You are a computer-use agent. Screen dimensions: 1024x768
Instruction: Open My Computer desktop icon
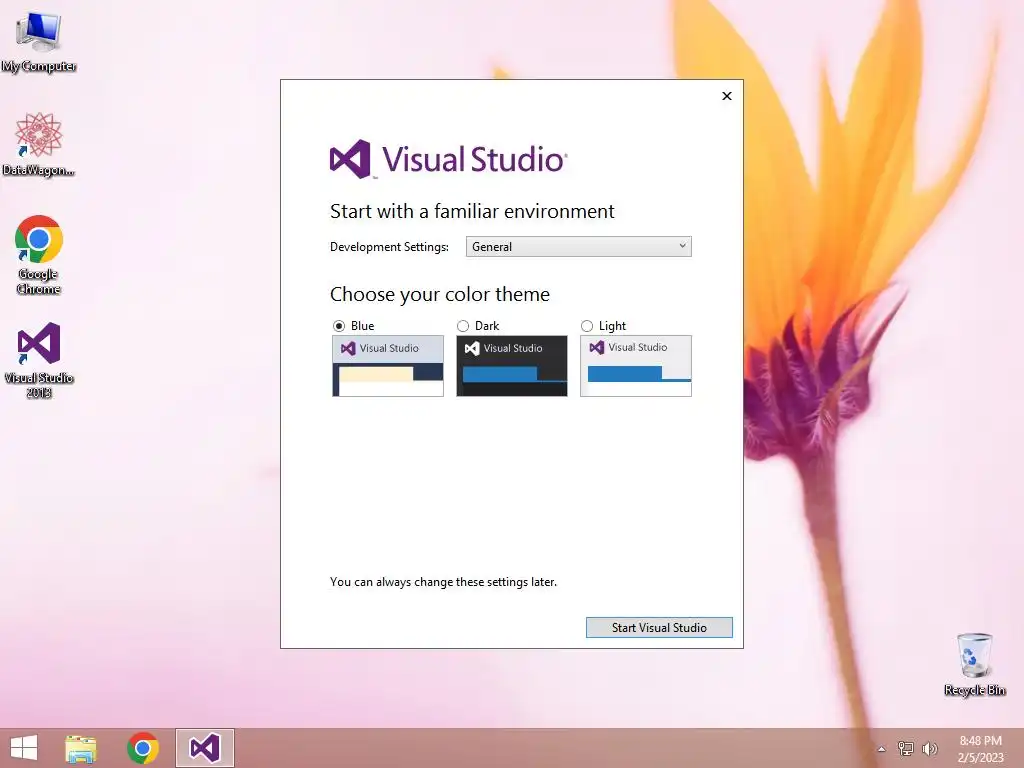click(39, 41)
